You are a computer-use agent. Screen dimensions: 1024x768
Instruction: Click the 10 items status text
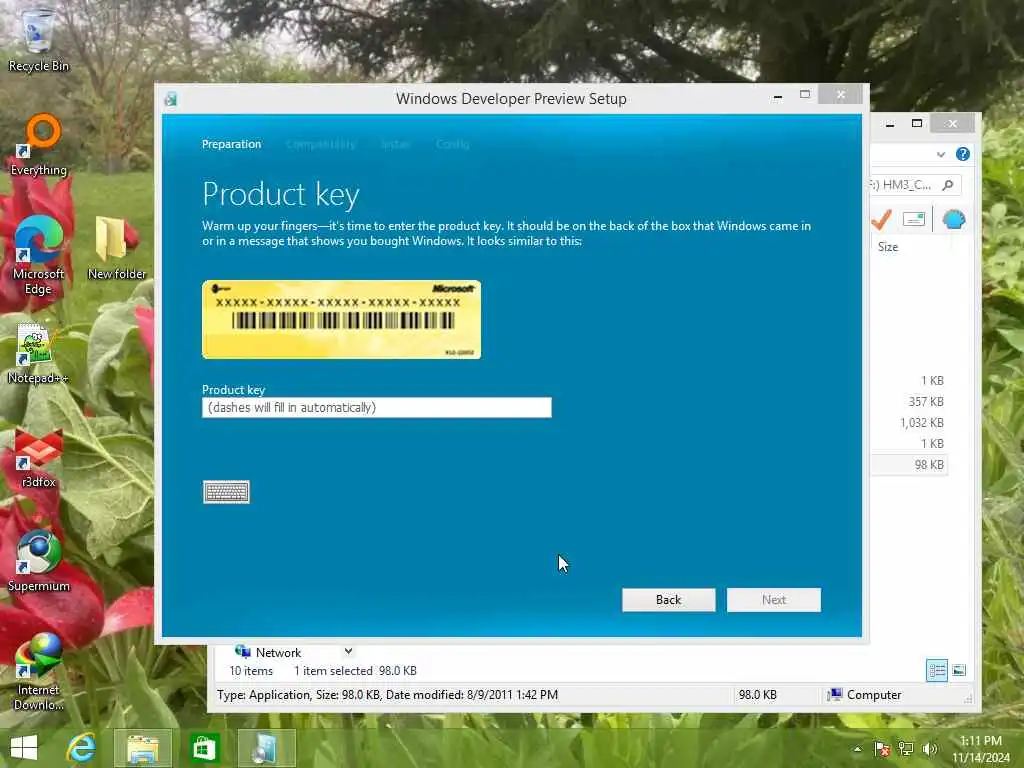click(251, 671)
